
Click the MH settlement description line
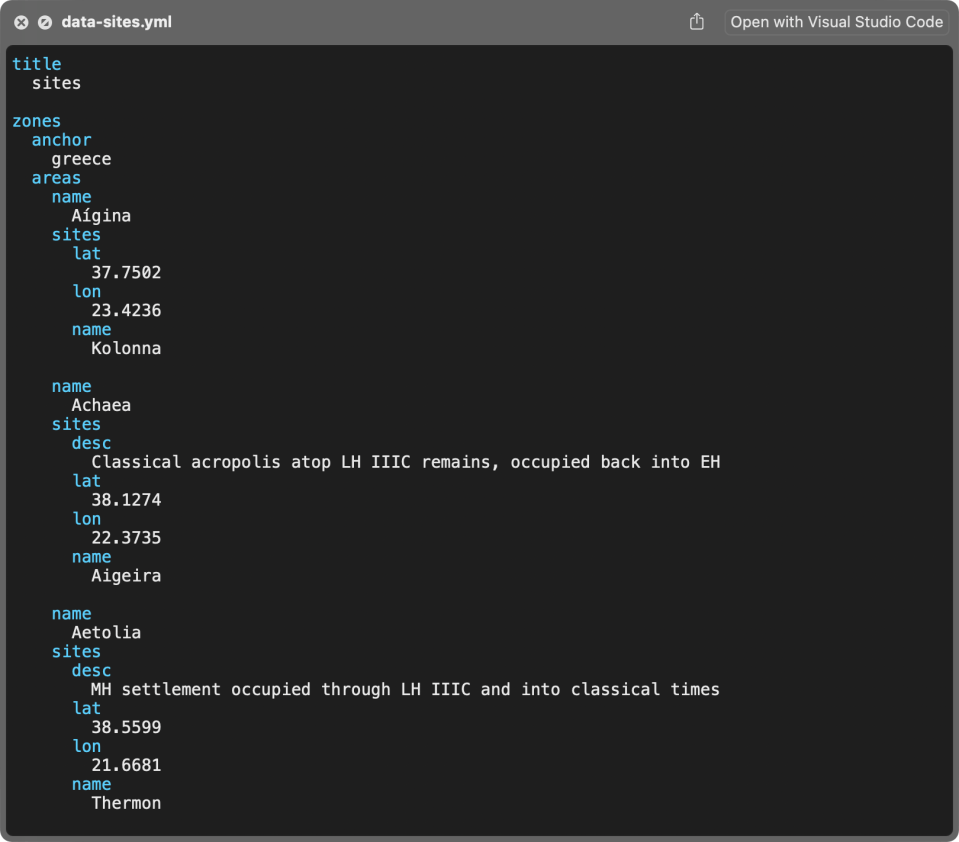tap(405, 690)
